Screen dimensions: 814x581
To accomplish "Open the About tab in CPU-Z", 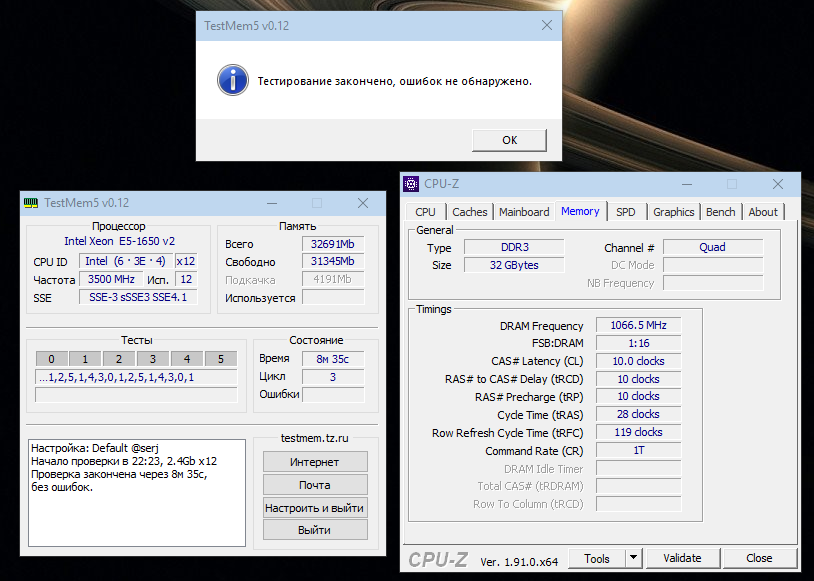I will tap(763, 212).
